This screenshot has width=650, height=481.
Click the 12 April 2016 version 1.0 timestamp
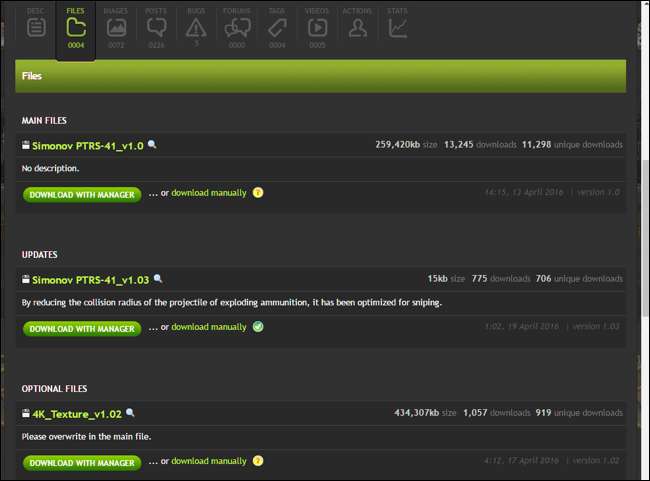(x=552, y=192)
